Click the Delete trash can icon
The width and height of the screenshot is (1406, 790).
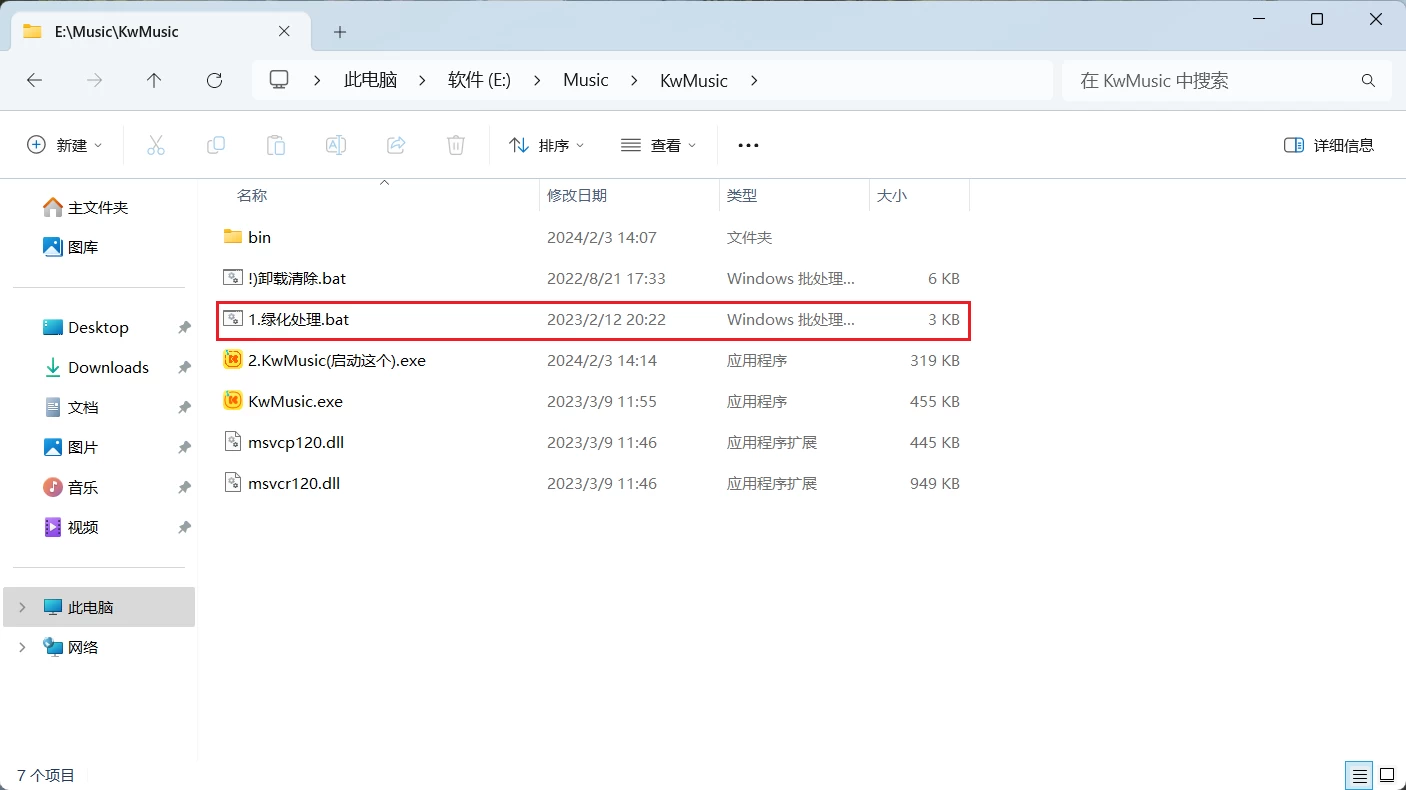(456, 145)
